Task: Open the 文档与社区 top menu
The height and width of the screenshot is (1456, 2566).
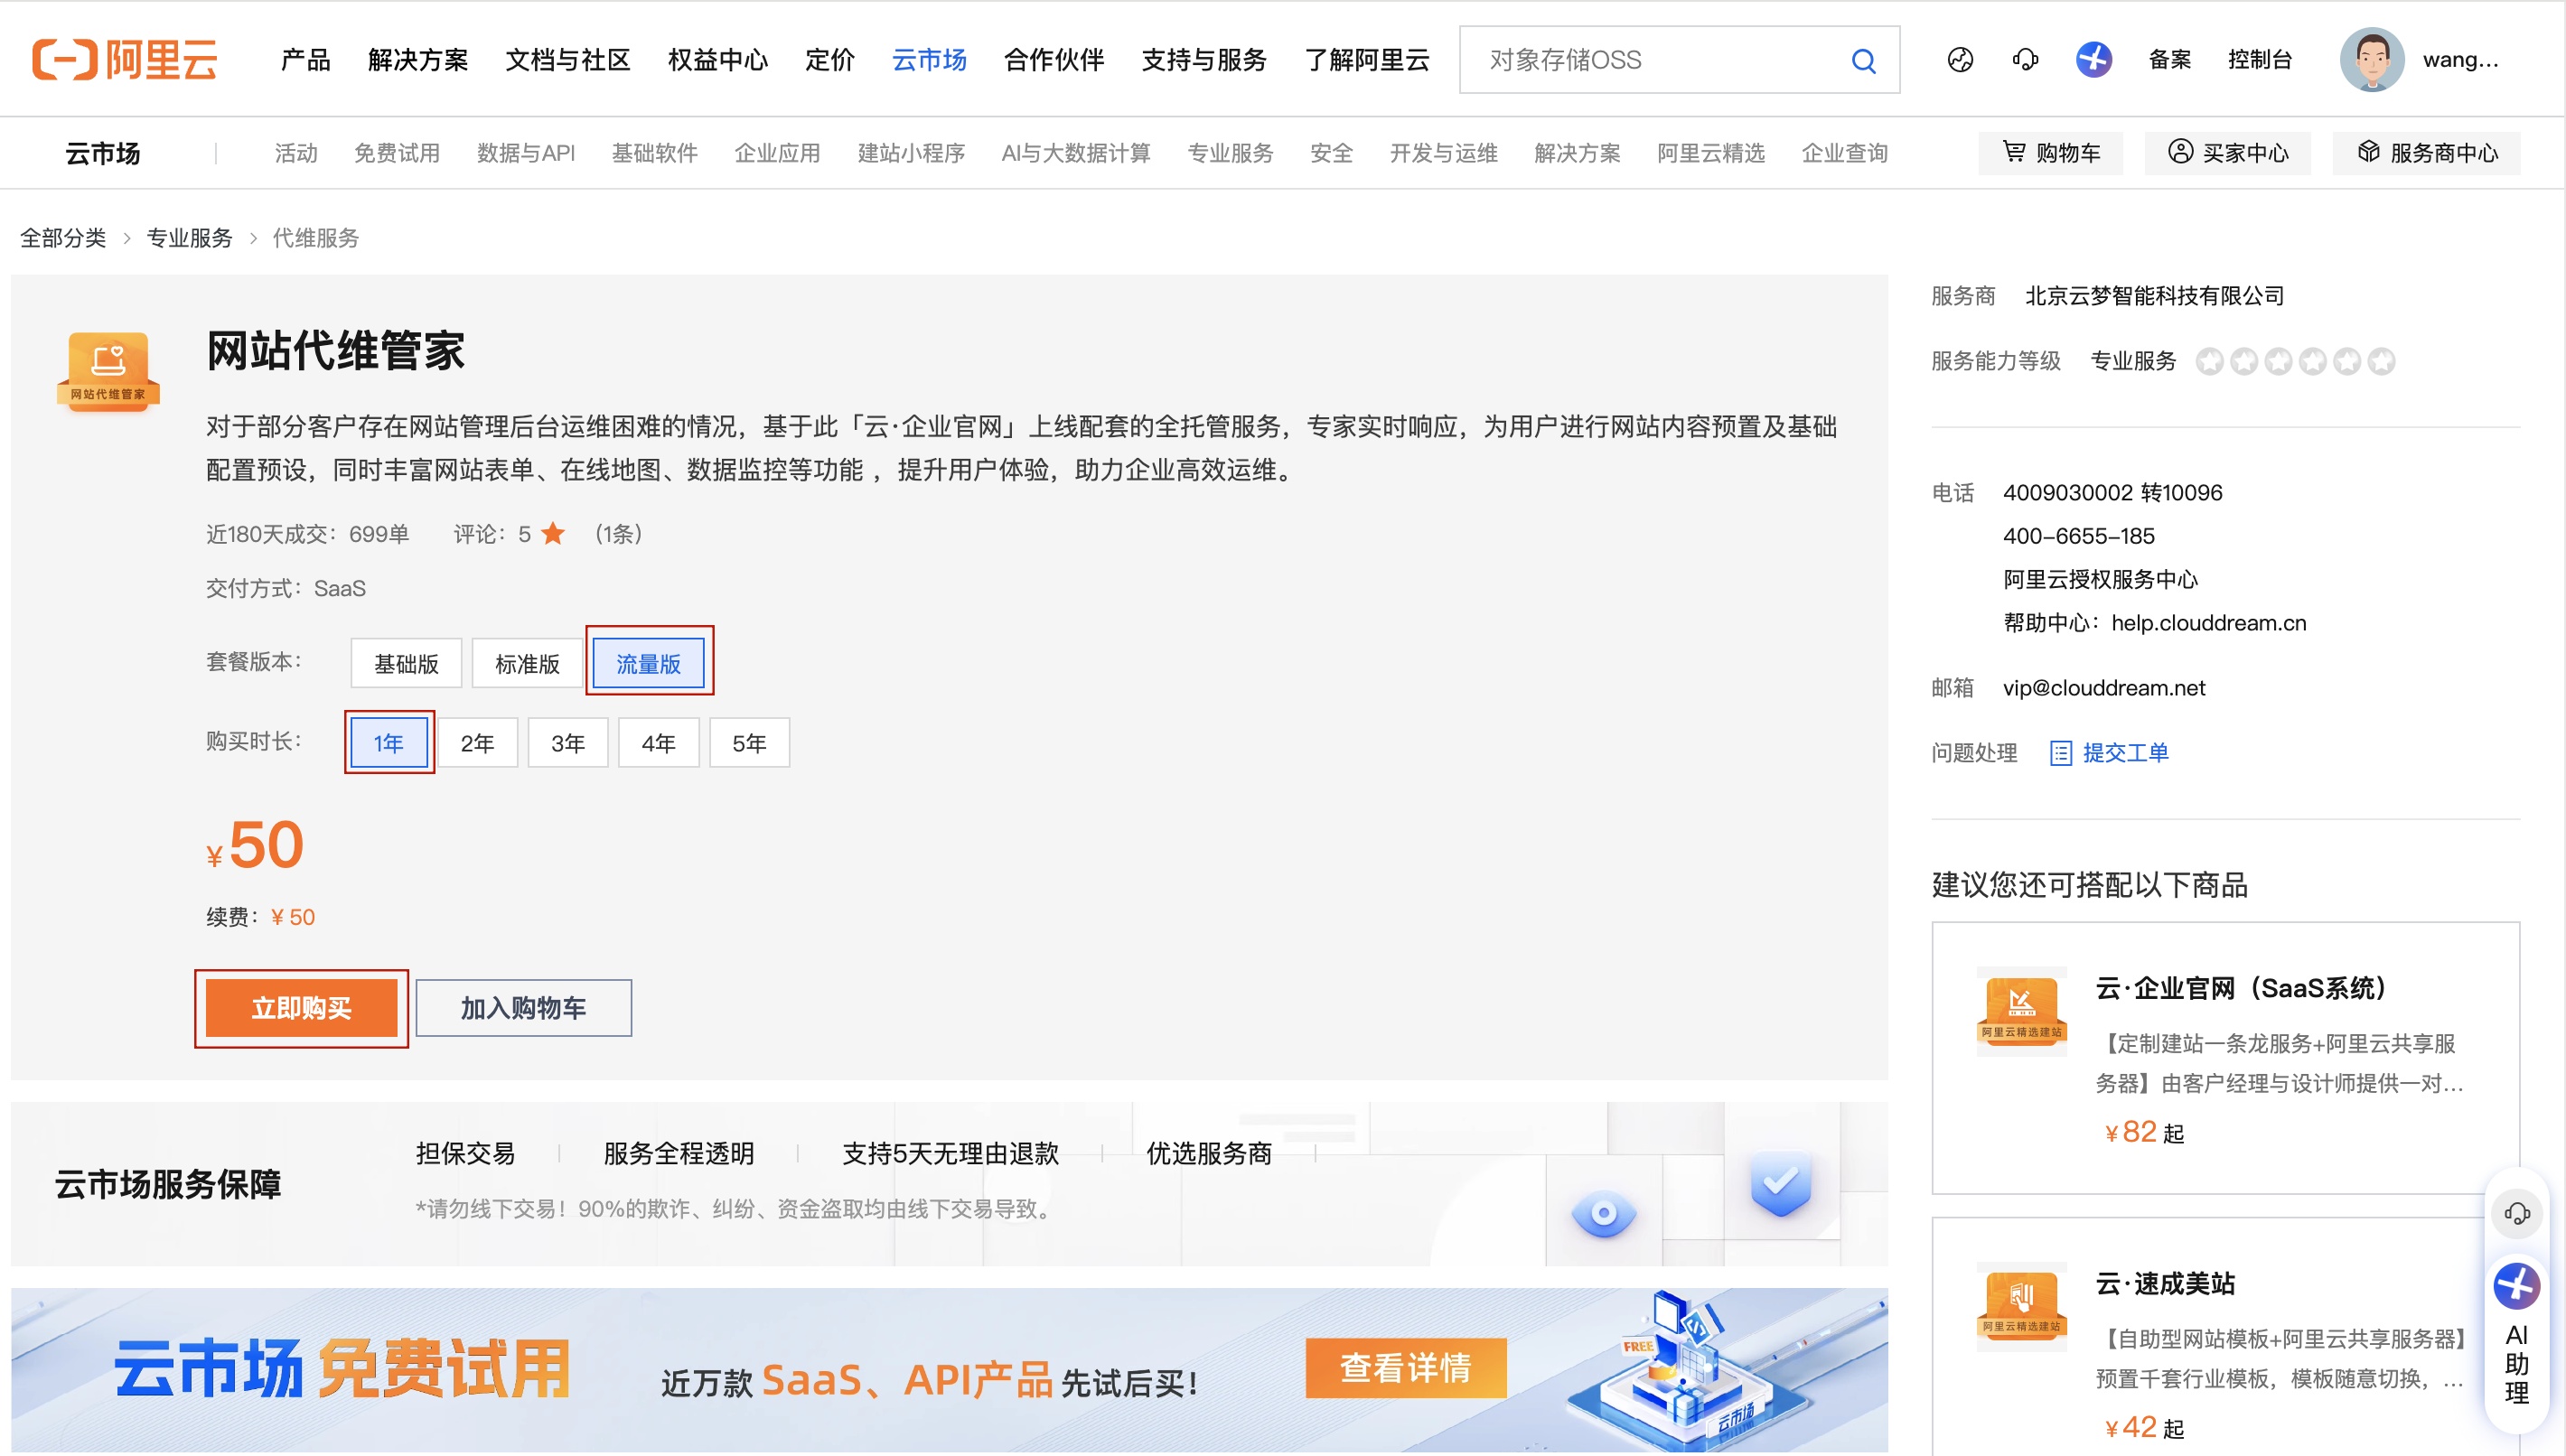Action: coord(567,60)
